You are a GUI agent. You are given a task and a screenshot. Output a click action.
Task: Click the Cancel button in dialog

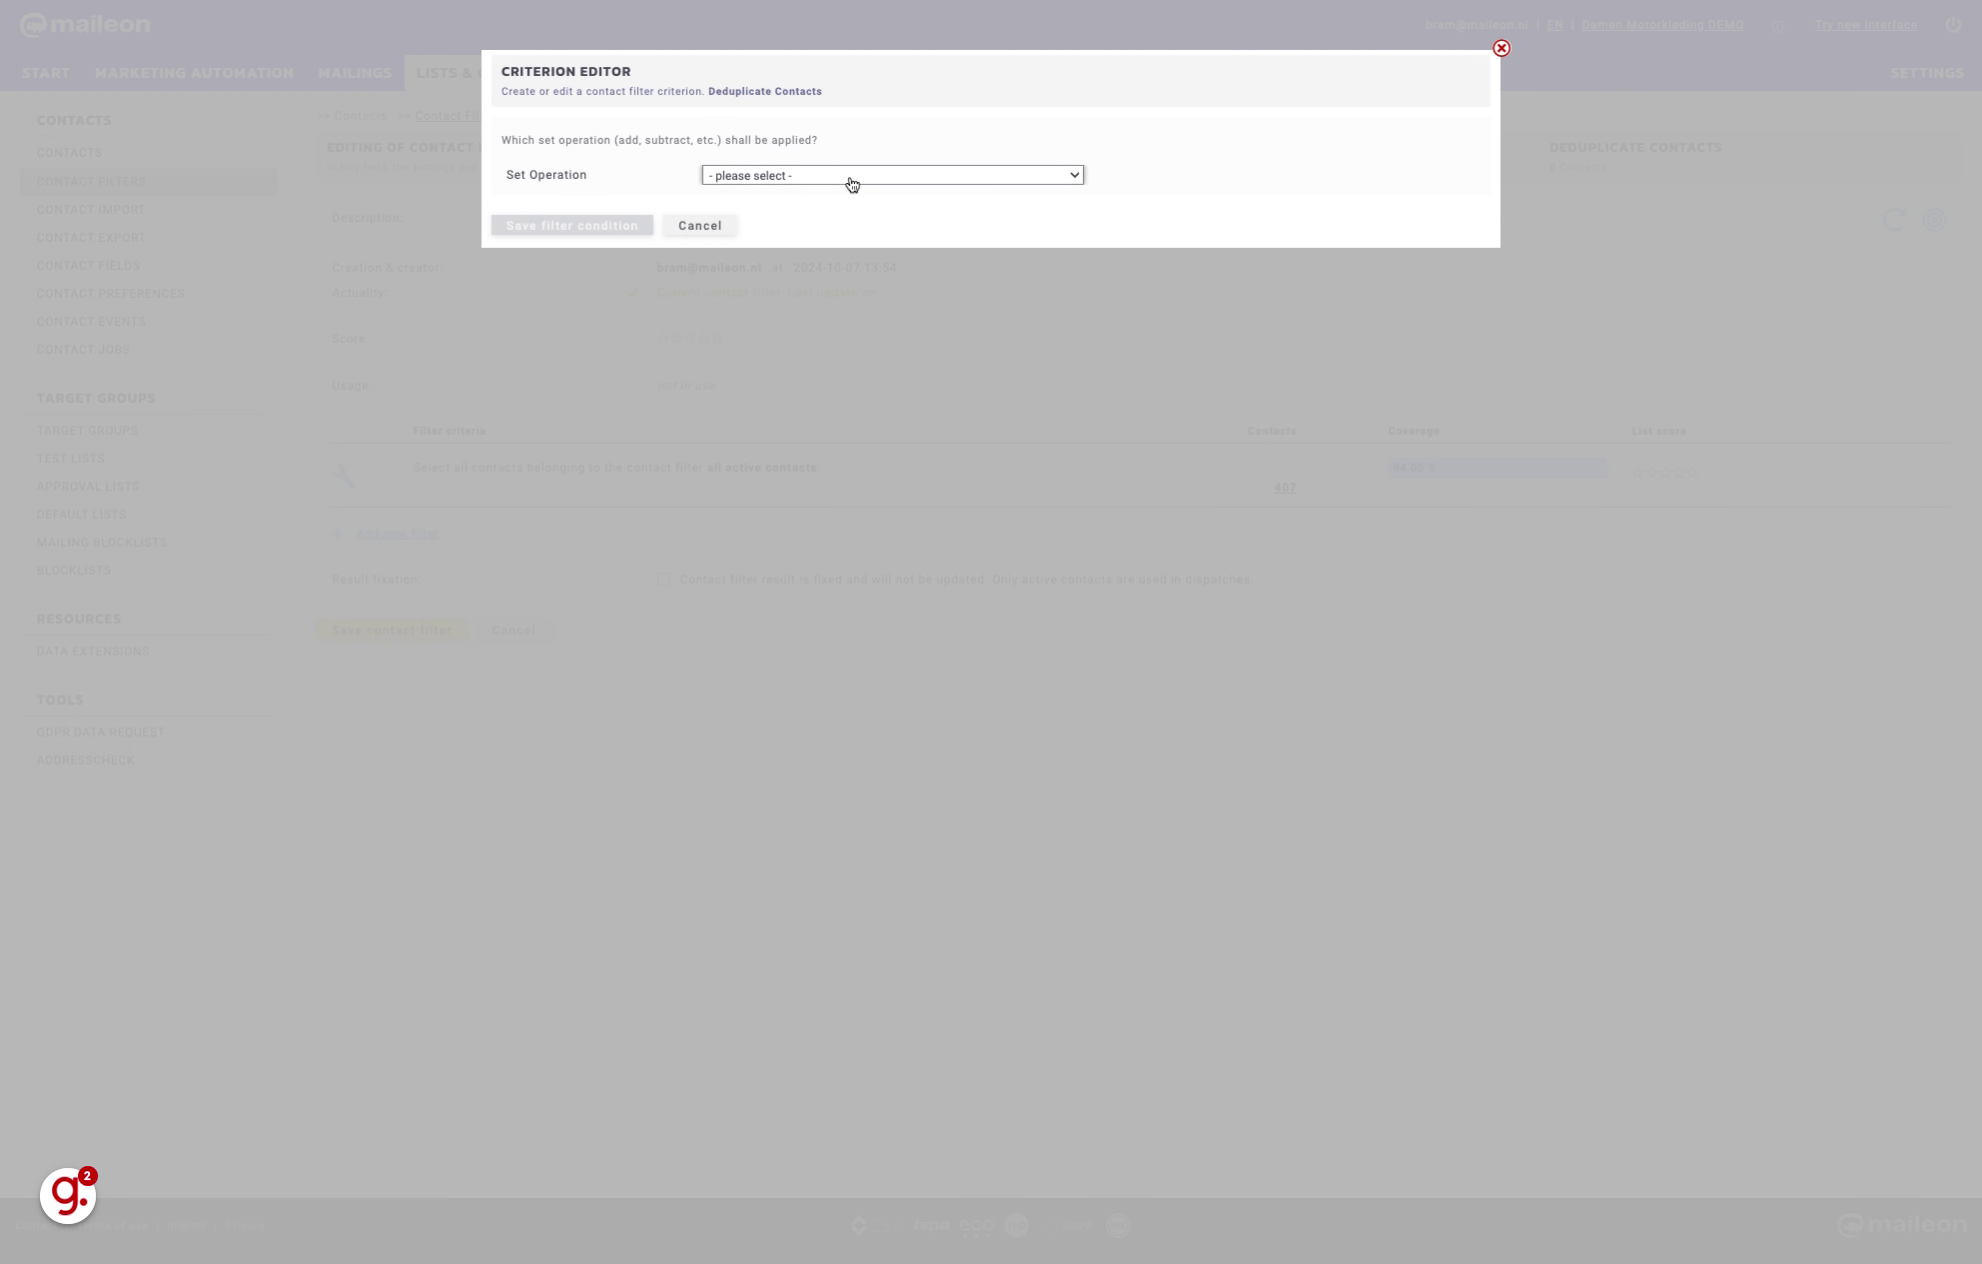(699, 224)
